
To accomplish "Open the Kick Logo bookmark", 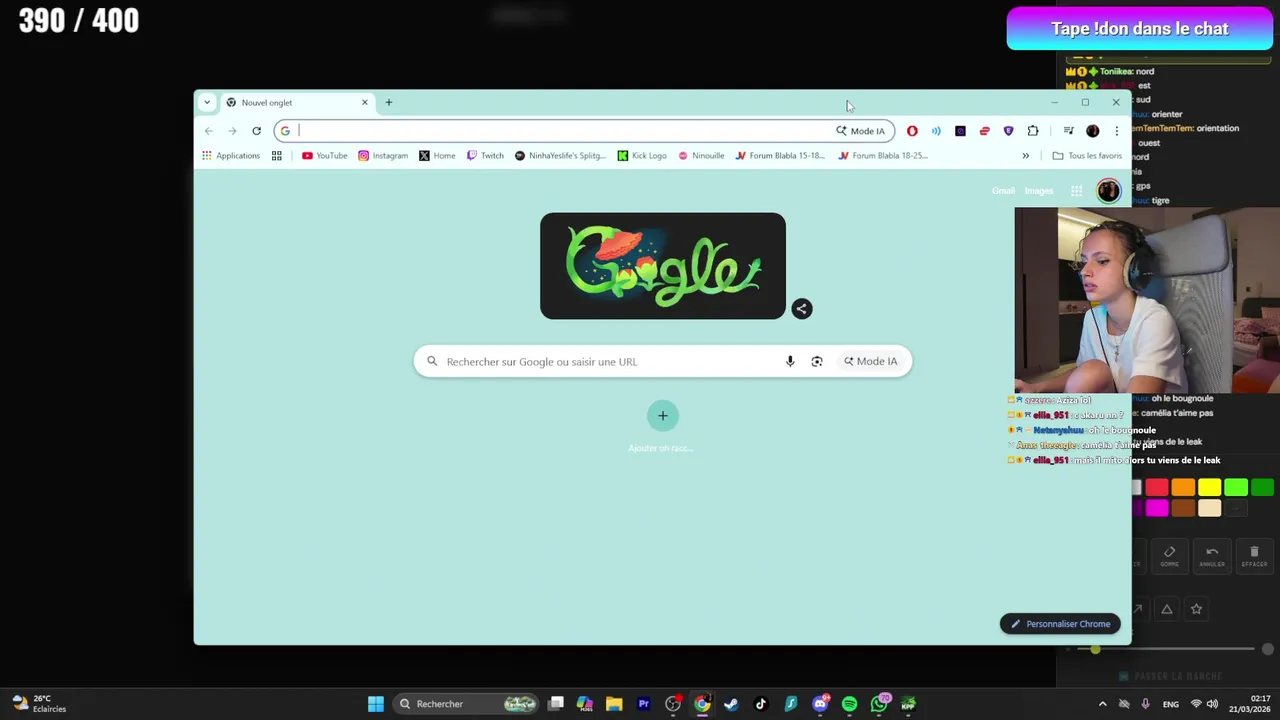I will tap(642, 155).
